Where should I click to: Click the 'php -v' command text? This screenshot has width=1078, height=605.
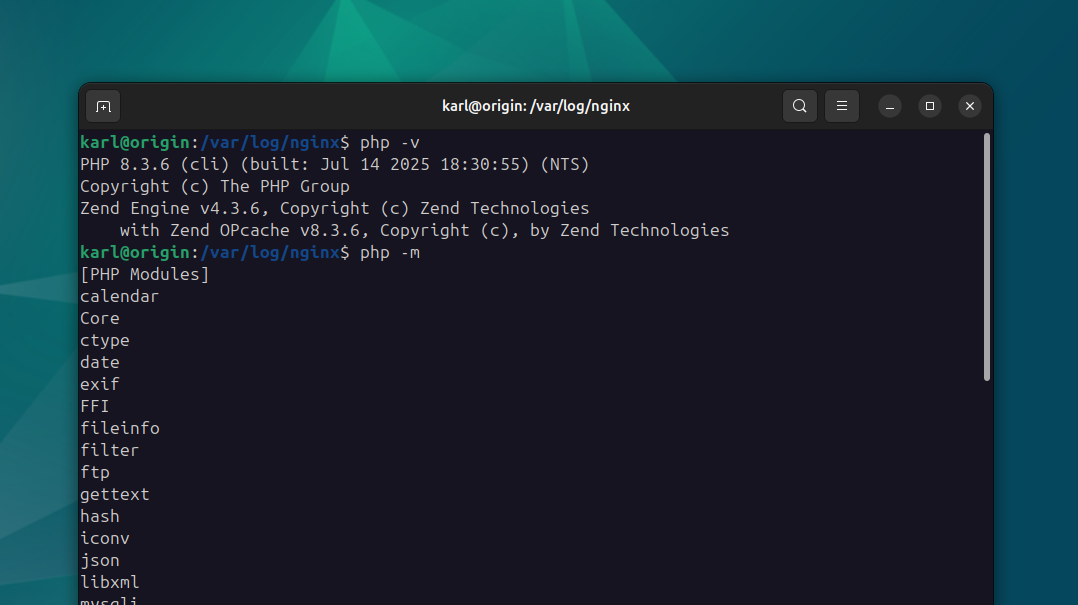click(x=390, y=142)
